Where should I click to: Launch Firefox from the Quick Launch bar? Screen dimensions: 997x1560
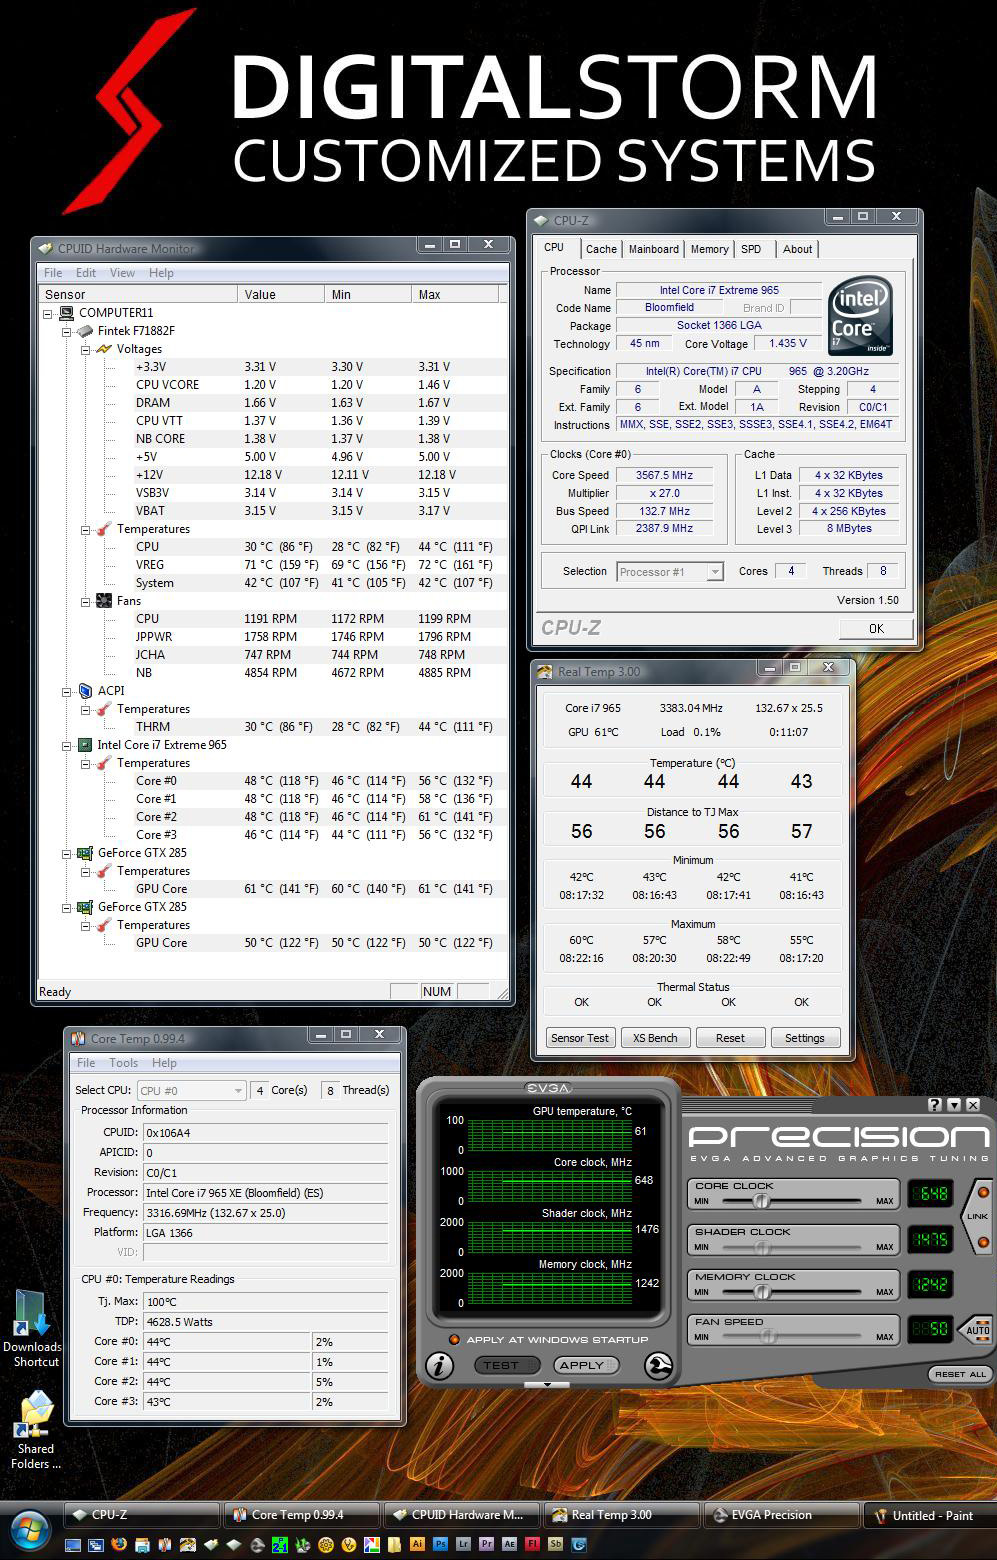[x=119, y=1544]
